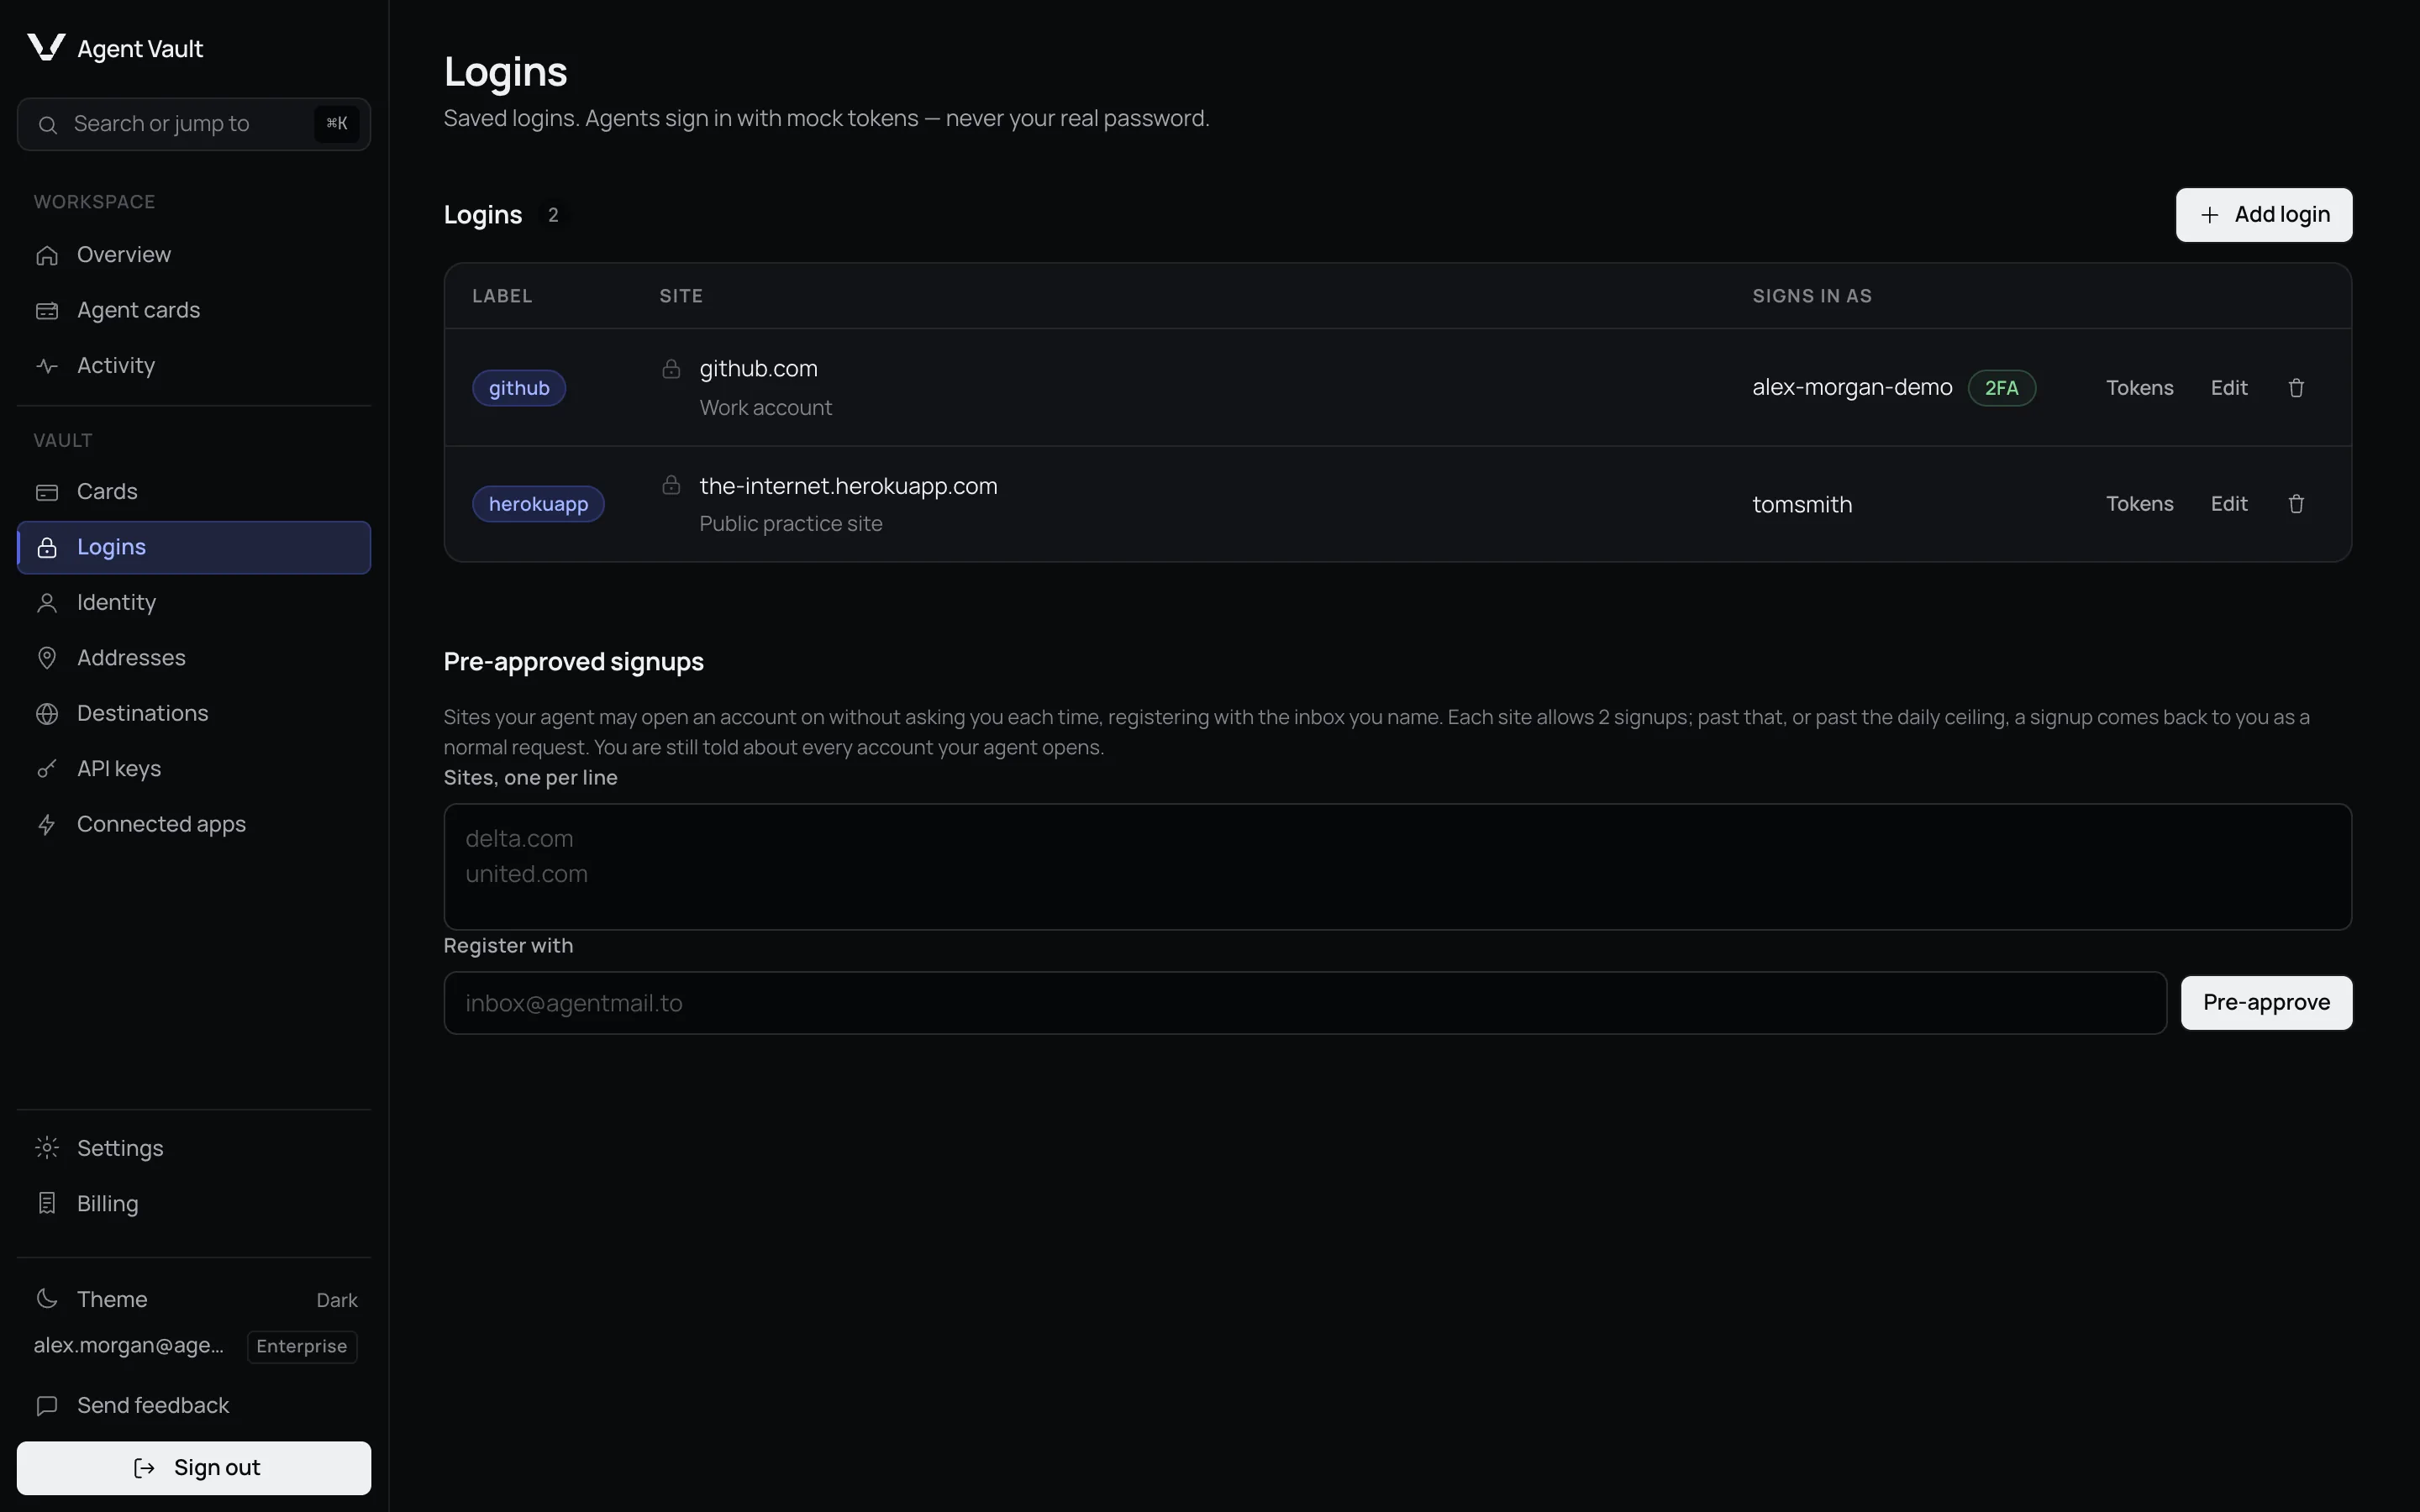Click the herokuapp label tag
This screenshot has width=2420, height=1512.
coord(538,504)
